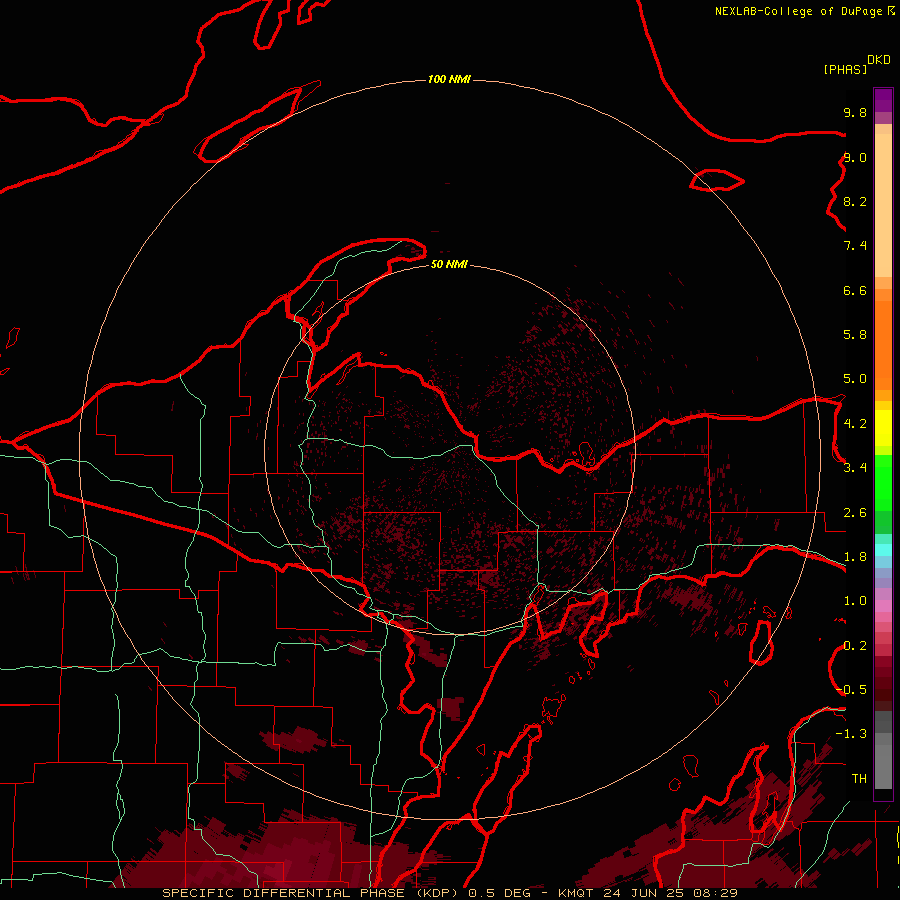Click the -1.3 scale value
Viewport: 900px width, 900px height.
coord(852,734)
